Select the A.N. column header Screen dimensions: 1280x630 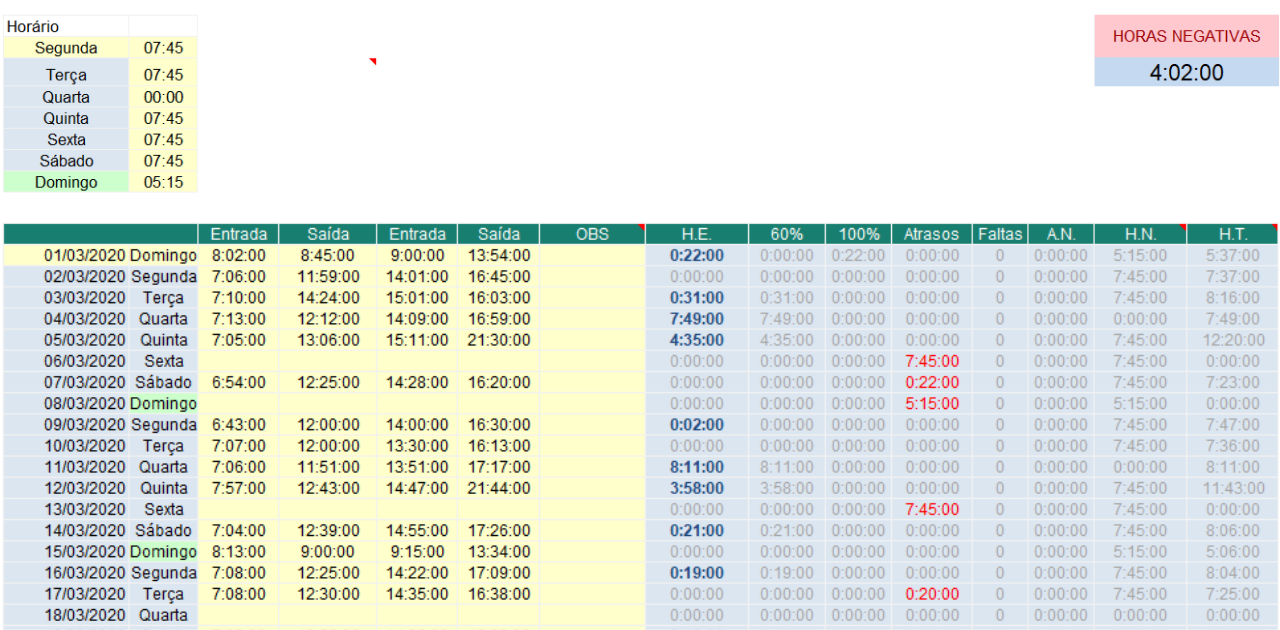tap(1060, 234)
